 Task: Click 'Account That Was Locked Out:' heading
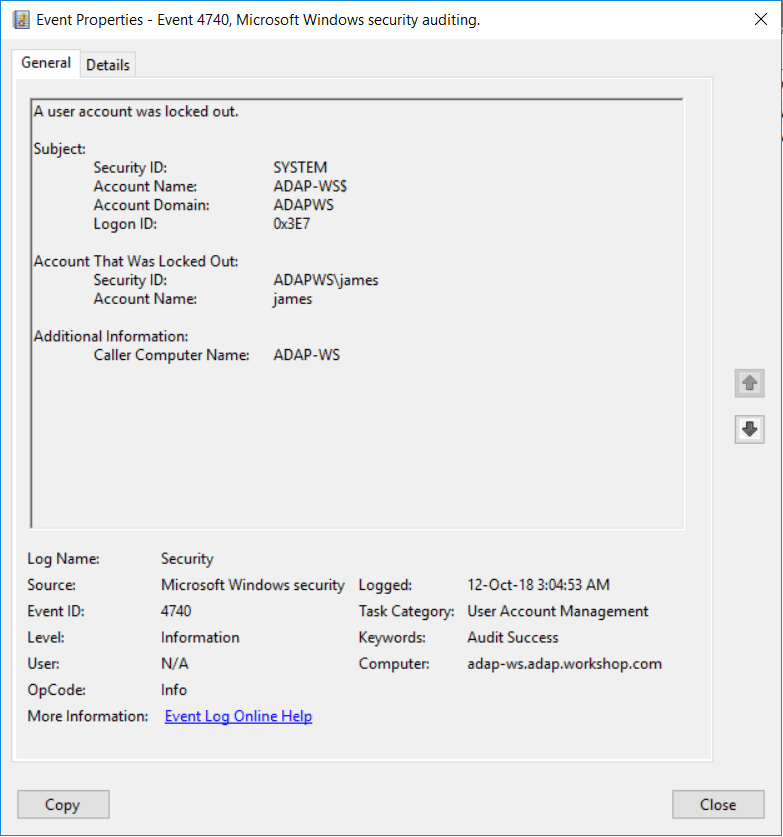[136, 261]
